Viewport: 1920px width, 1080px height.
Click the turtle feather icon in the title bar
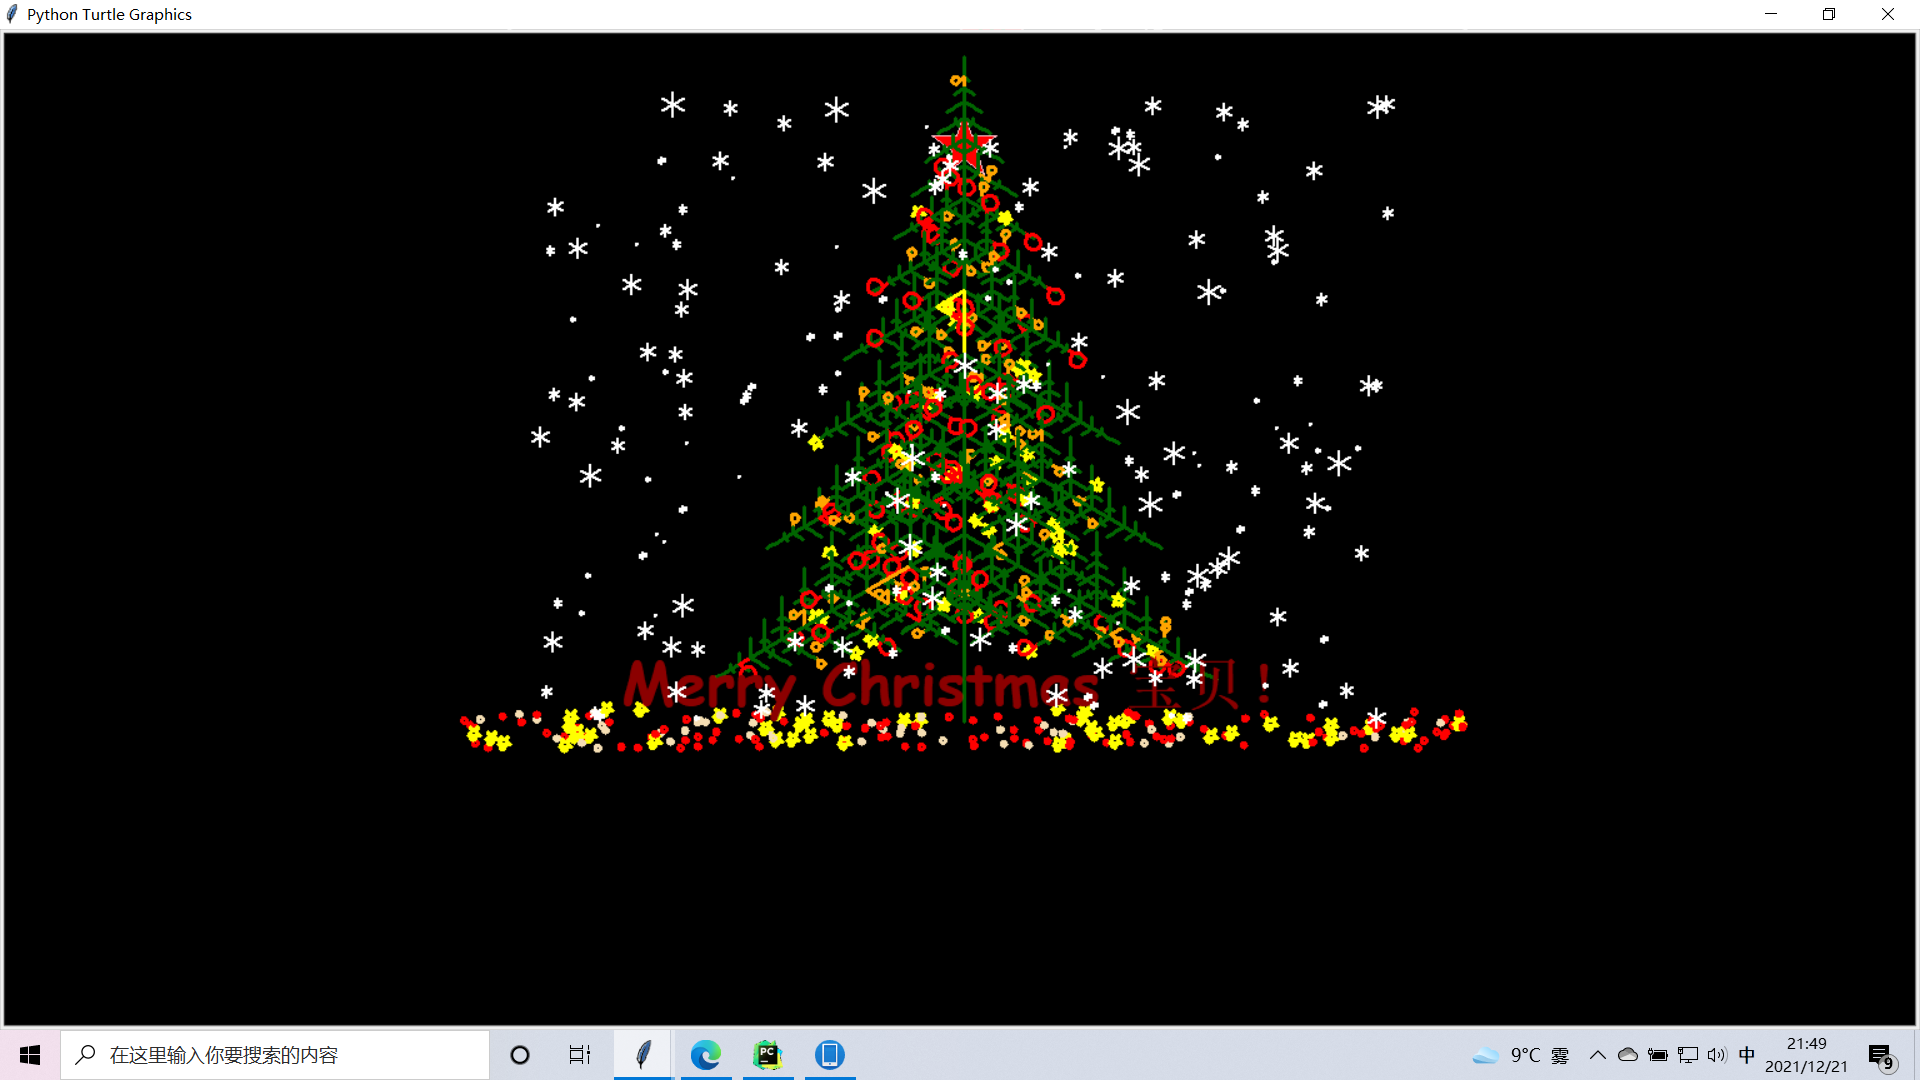tap(11, 13)
